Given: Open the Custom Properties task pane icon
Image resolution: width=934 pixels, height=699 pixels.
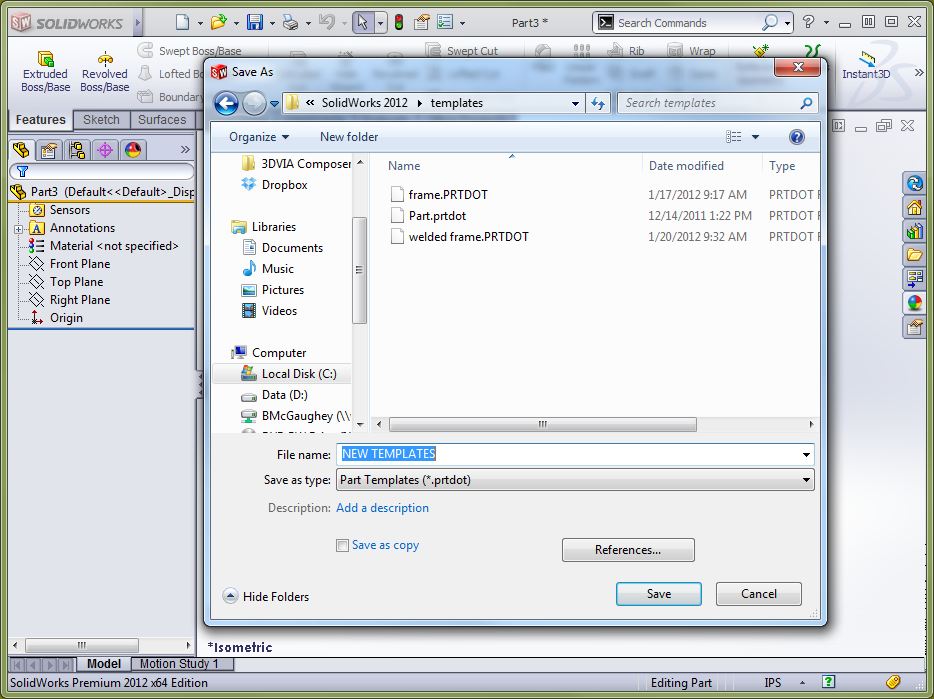Looking at the screenshot, I should (x=914, y=326).
